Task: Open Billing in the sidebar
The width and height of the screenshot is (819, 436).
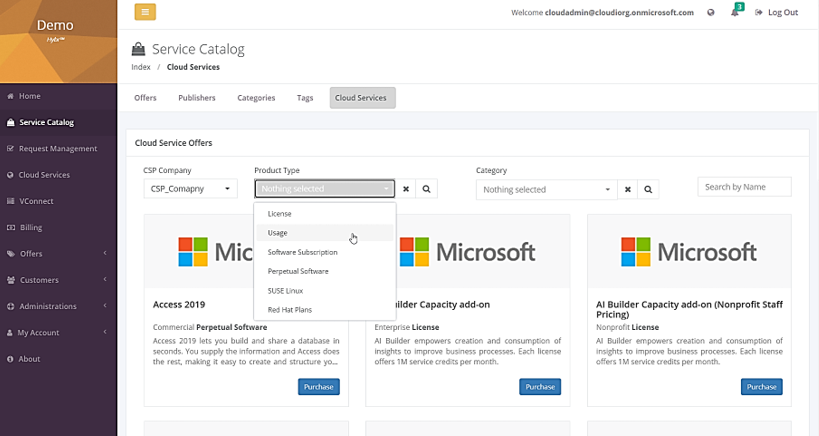Action: click(31, 227)
